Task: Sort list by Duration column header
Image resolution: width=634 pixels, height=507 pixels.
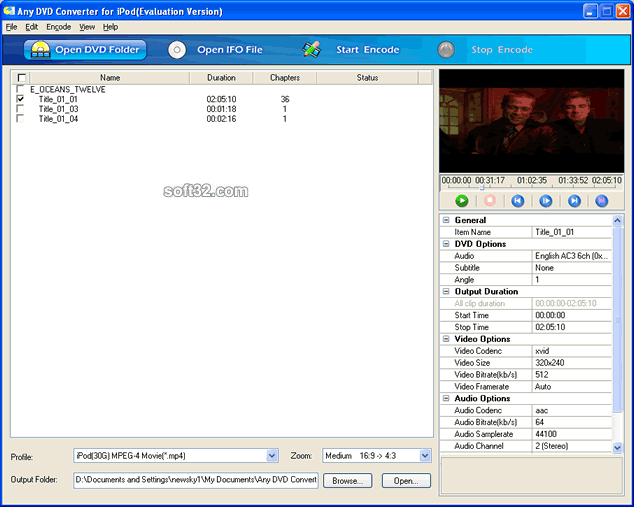Action: pyautogui.click(x=221, y=78)
